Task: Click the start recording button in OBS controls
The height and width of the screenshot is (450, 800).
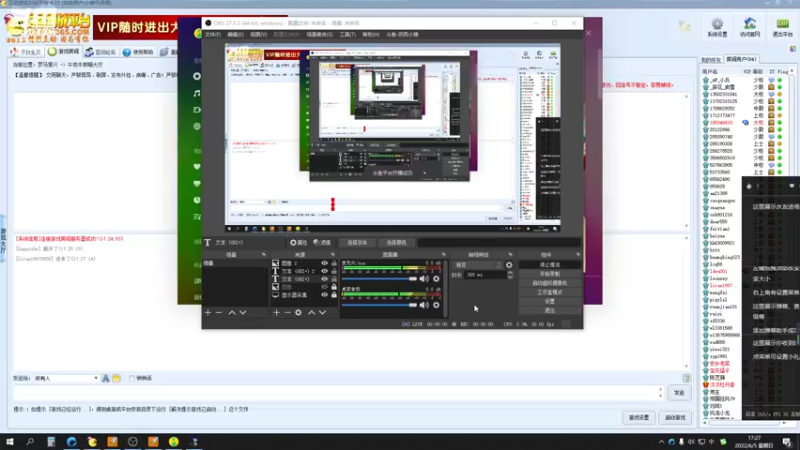Action: pos(549,274)
